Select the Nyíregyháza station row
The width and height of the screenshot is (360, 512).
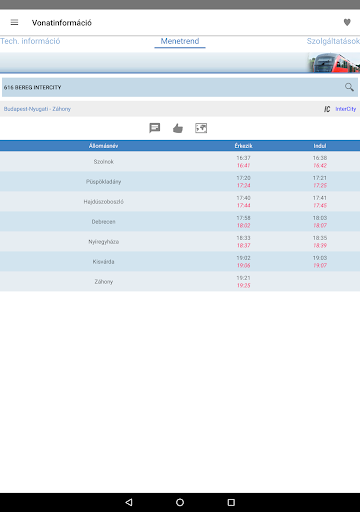tap(180, 242)
